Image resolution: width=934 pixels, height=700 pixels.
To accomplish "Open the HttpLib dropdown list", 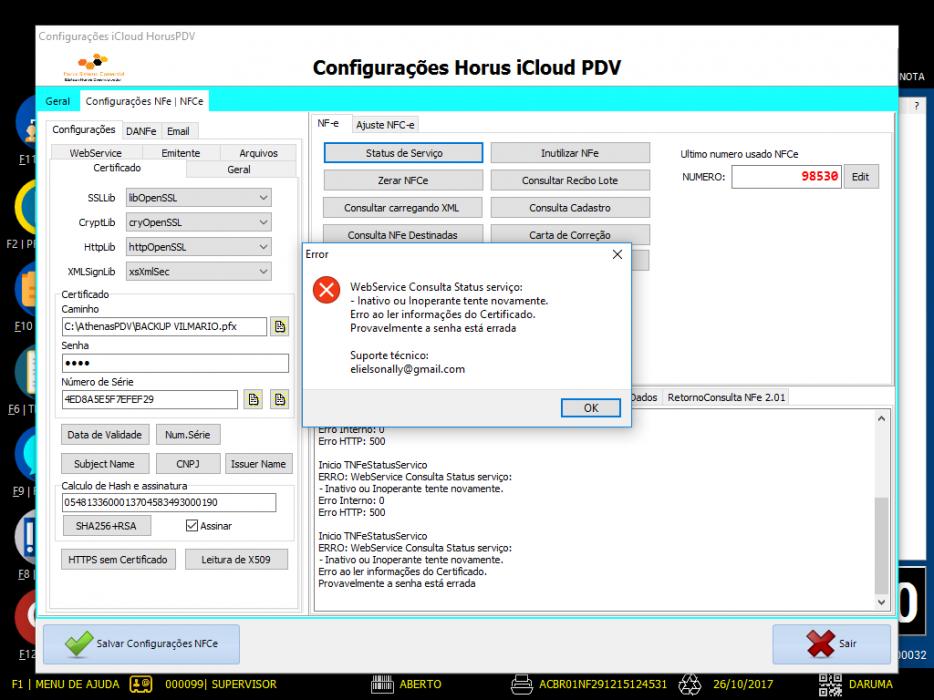I will point(198,247).
